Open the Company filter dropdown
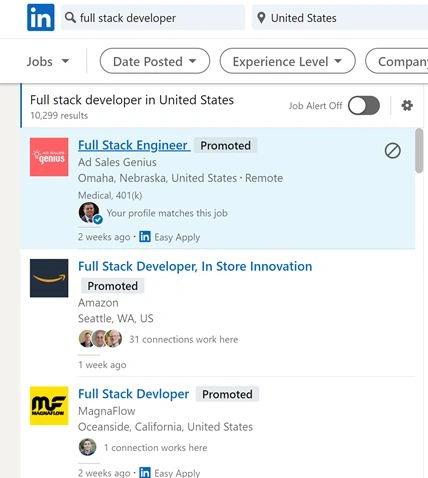Screen dimensions: 428x478 pyautogui.click(x=397, y=61)
